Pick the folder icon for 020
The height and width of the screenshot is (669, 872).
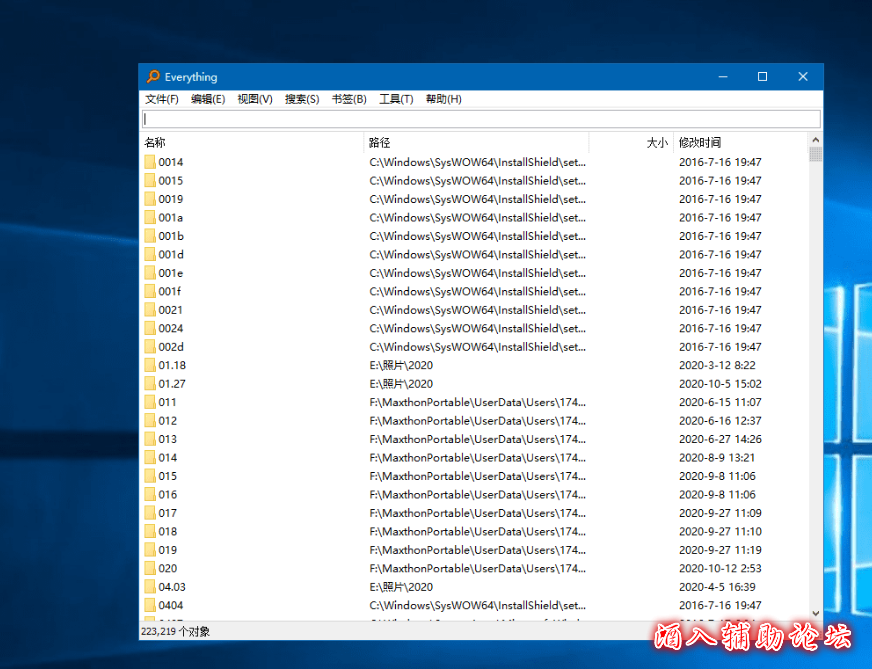[149, 568]
